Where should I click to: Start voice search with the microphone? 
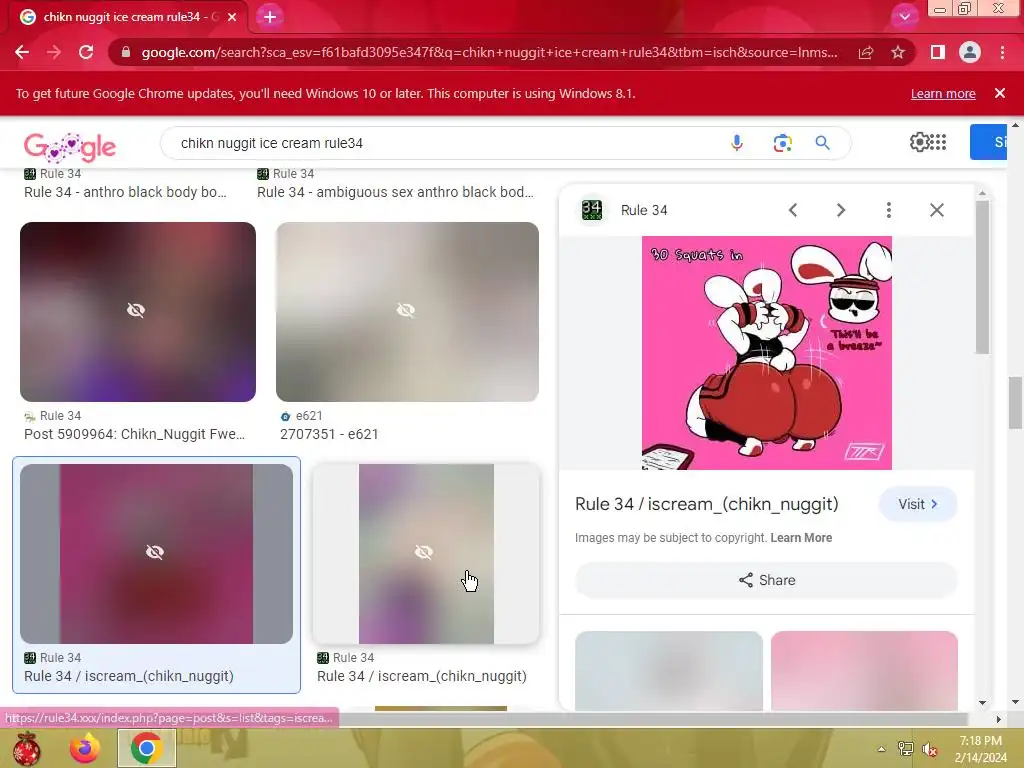737,142
